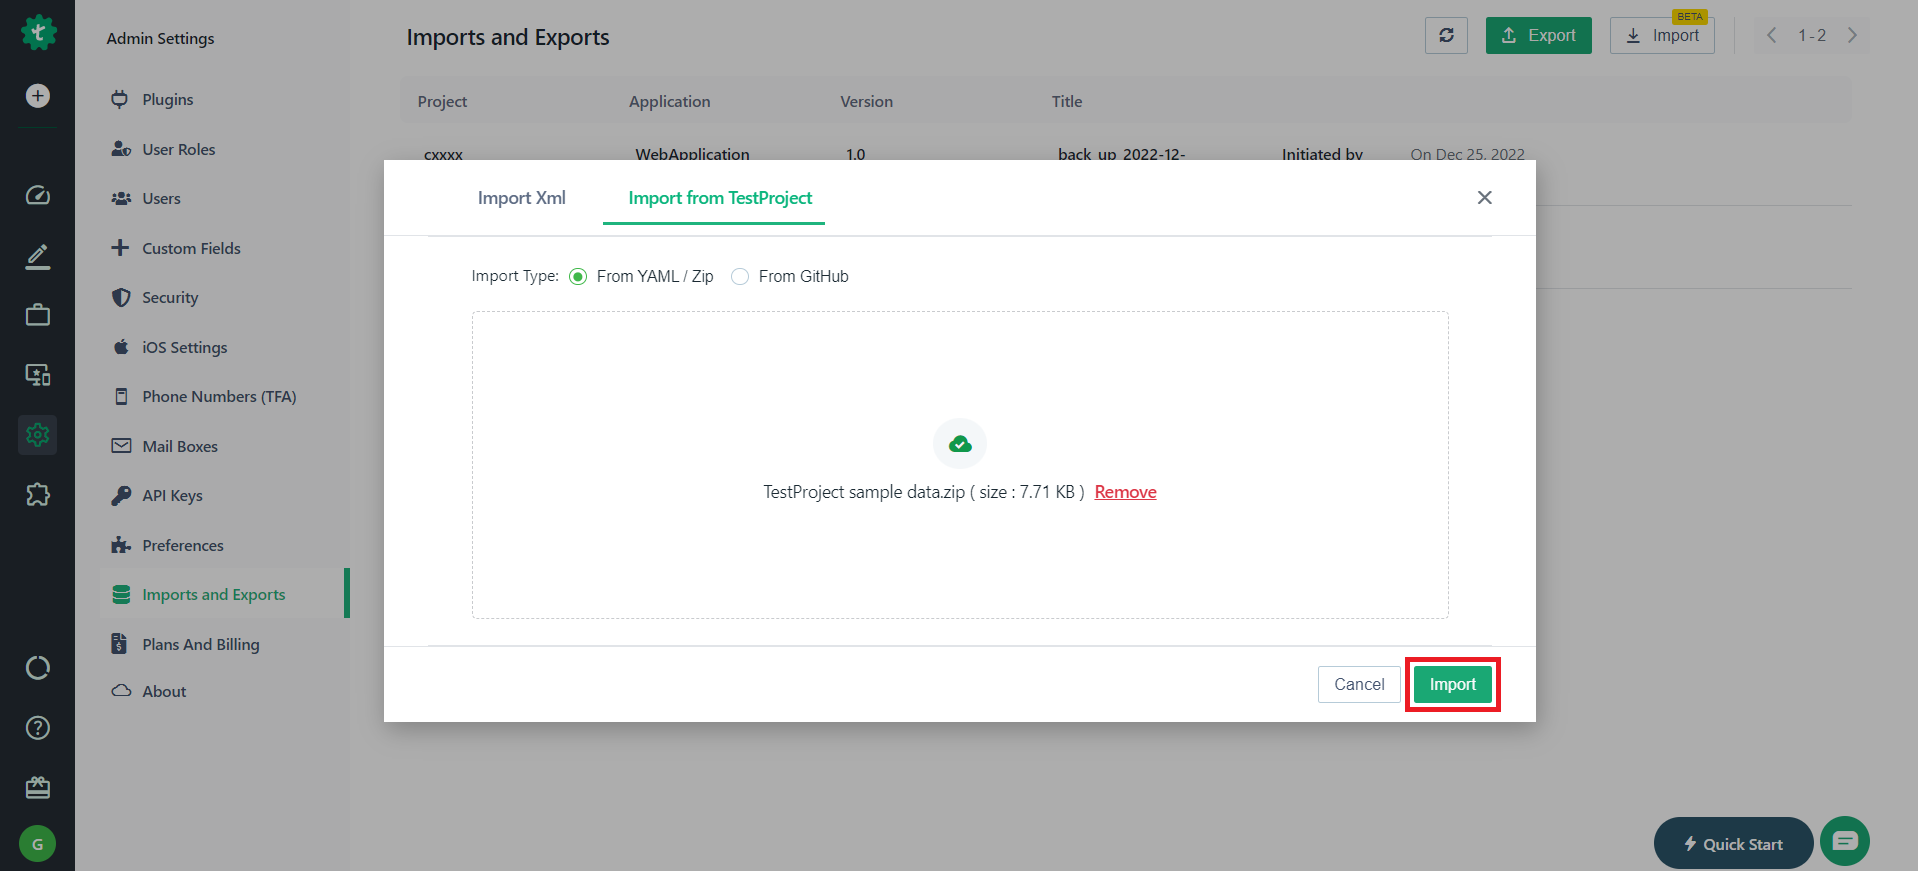1918x871 pixels.
Task: Click the Testsigma logo icon
Action: (x=38, y=33)
